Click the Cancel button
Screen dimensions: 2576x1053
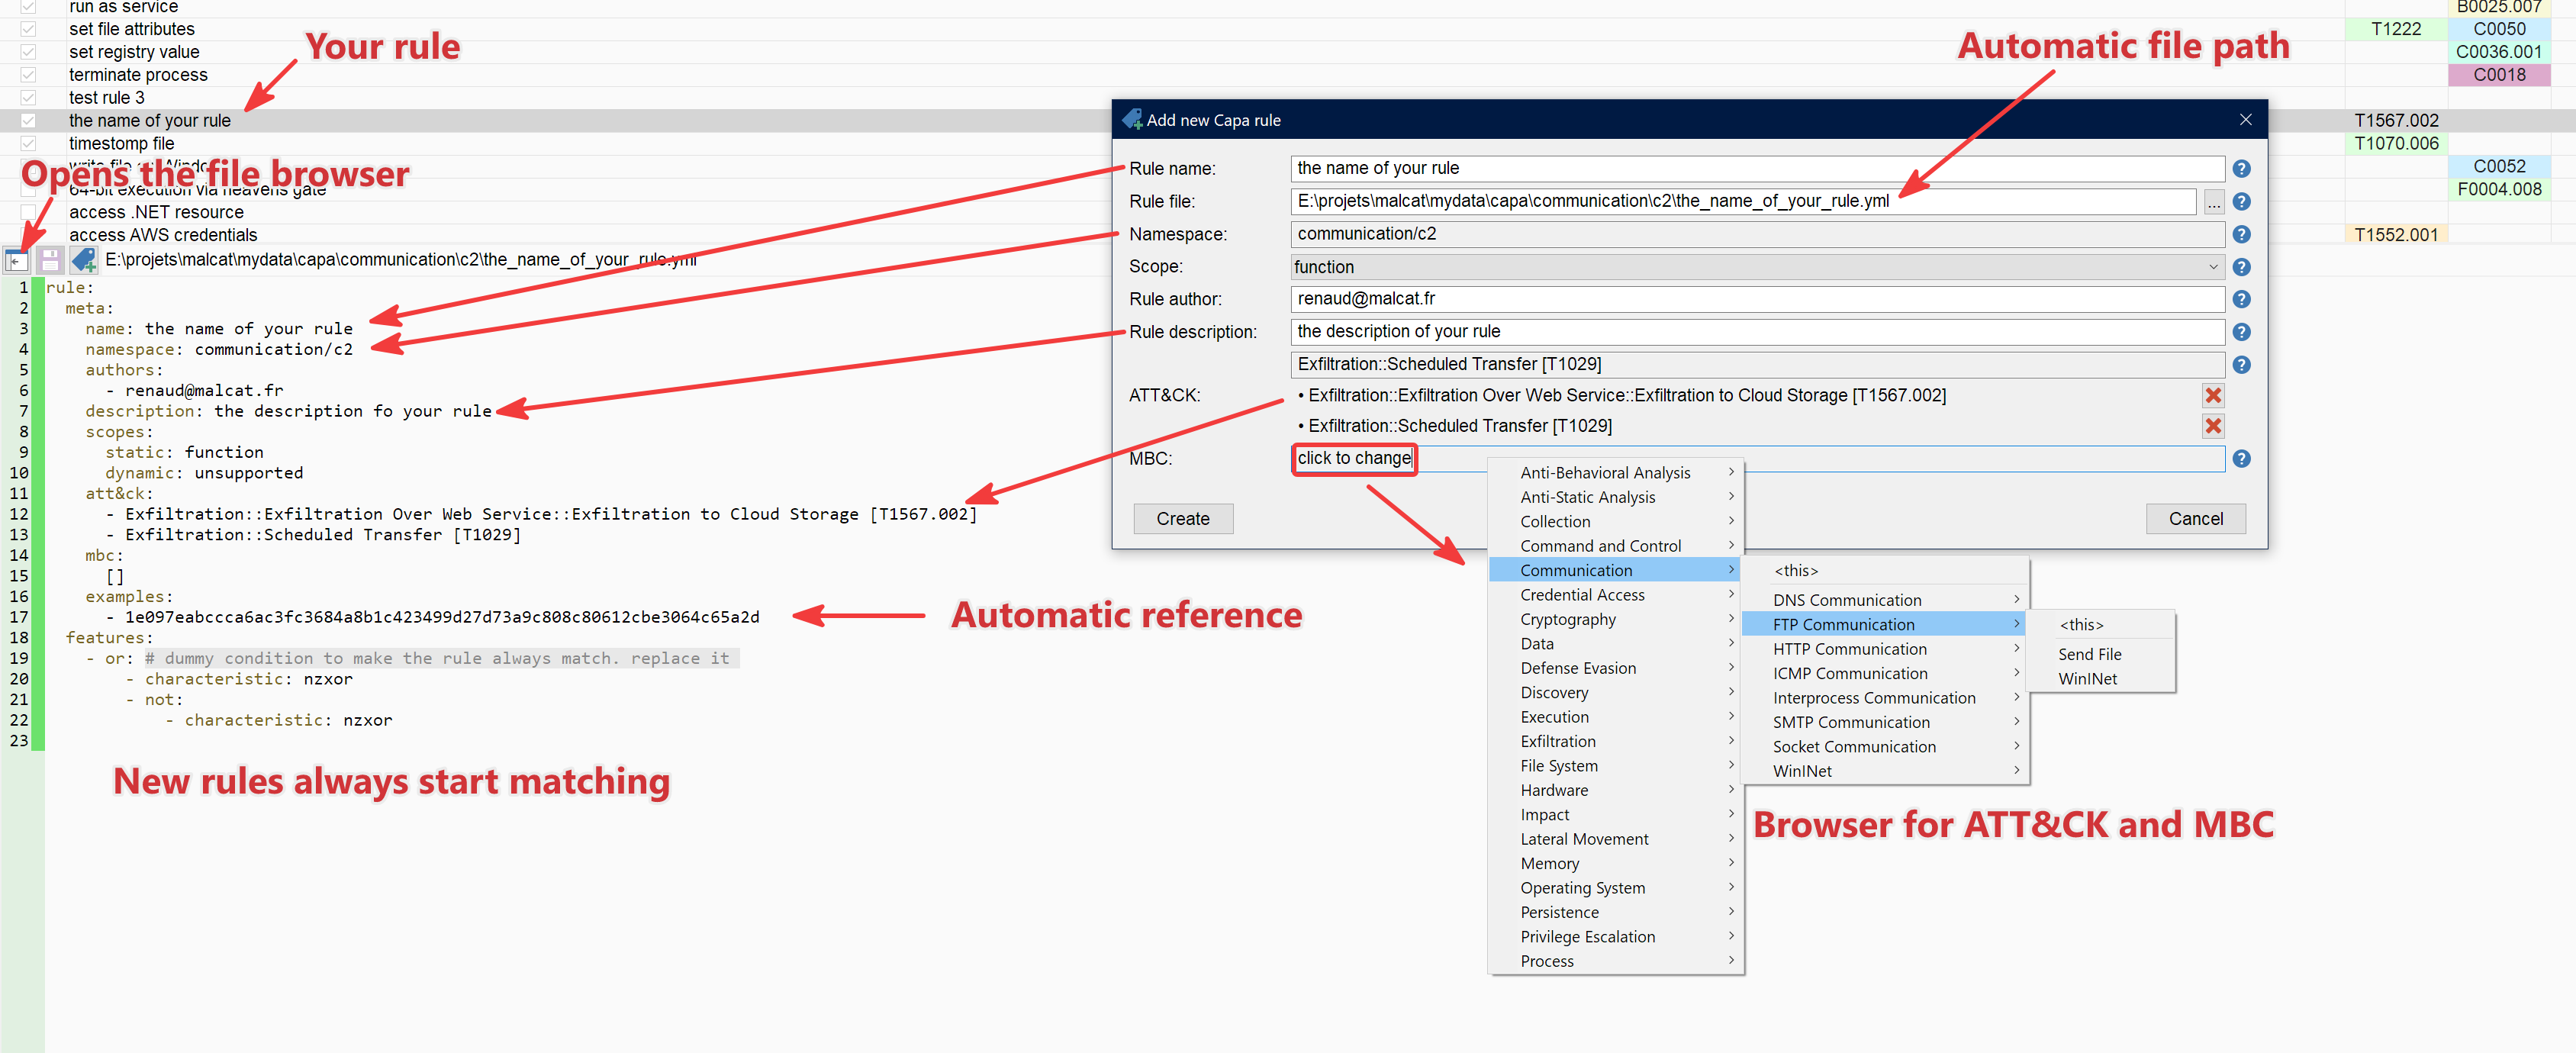click(2196, 519)
